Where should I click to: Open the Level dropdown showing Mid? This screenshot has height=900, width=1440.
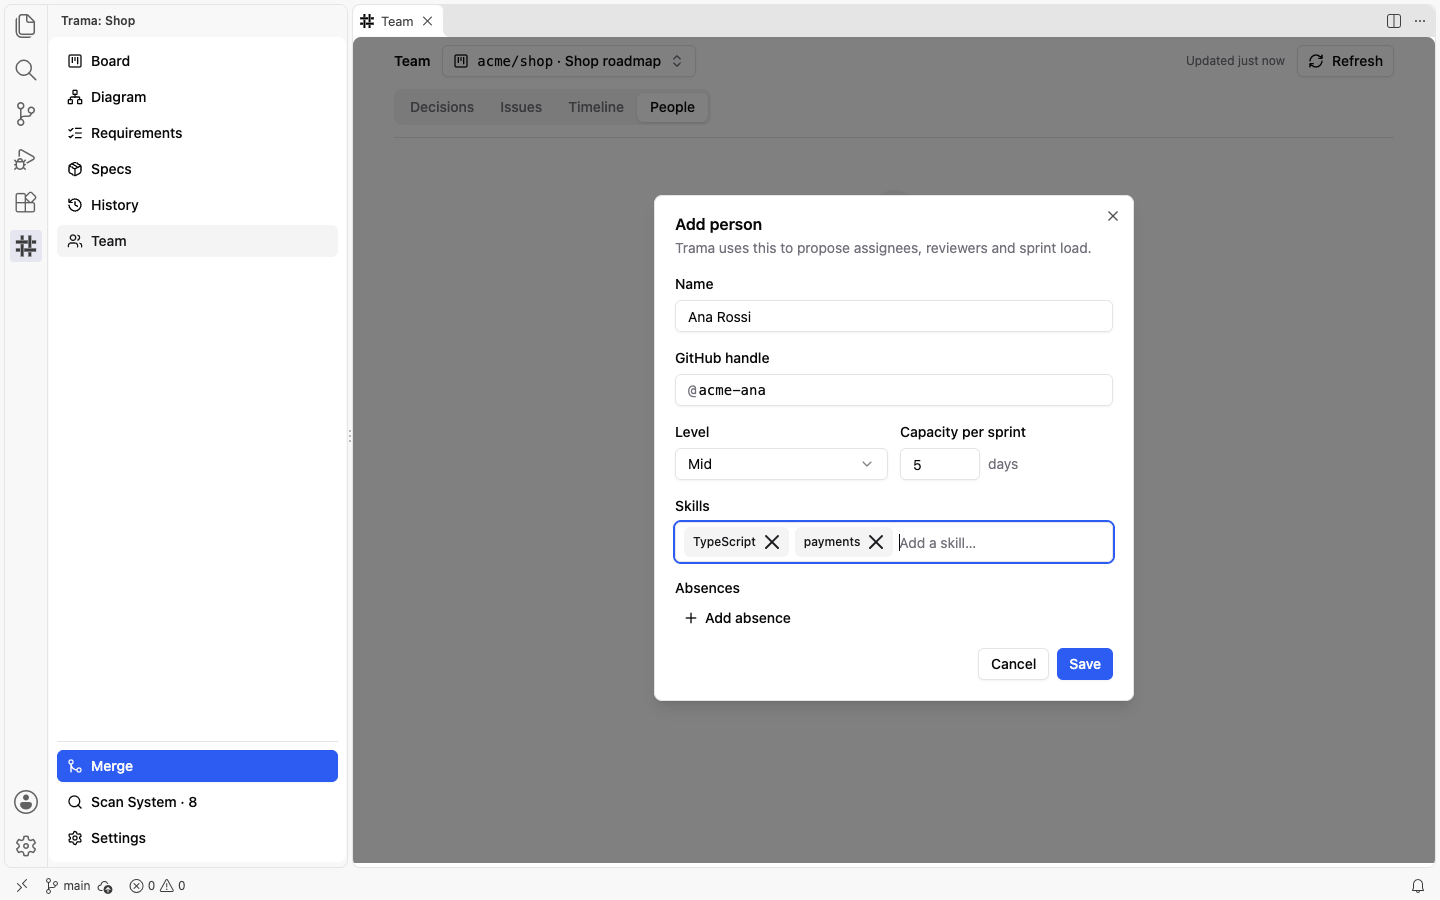[781, 464]
